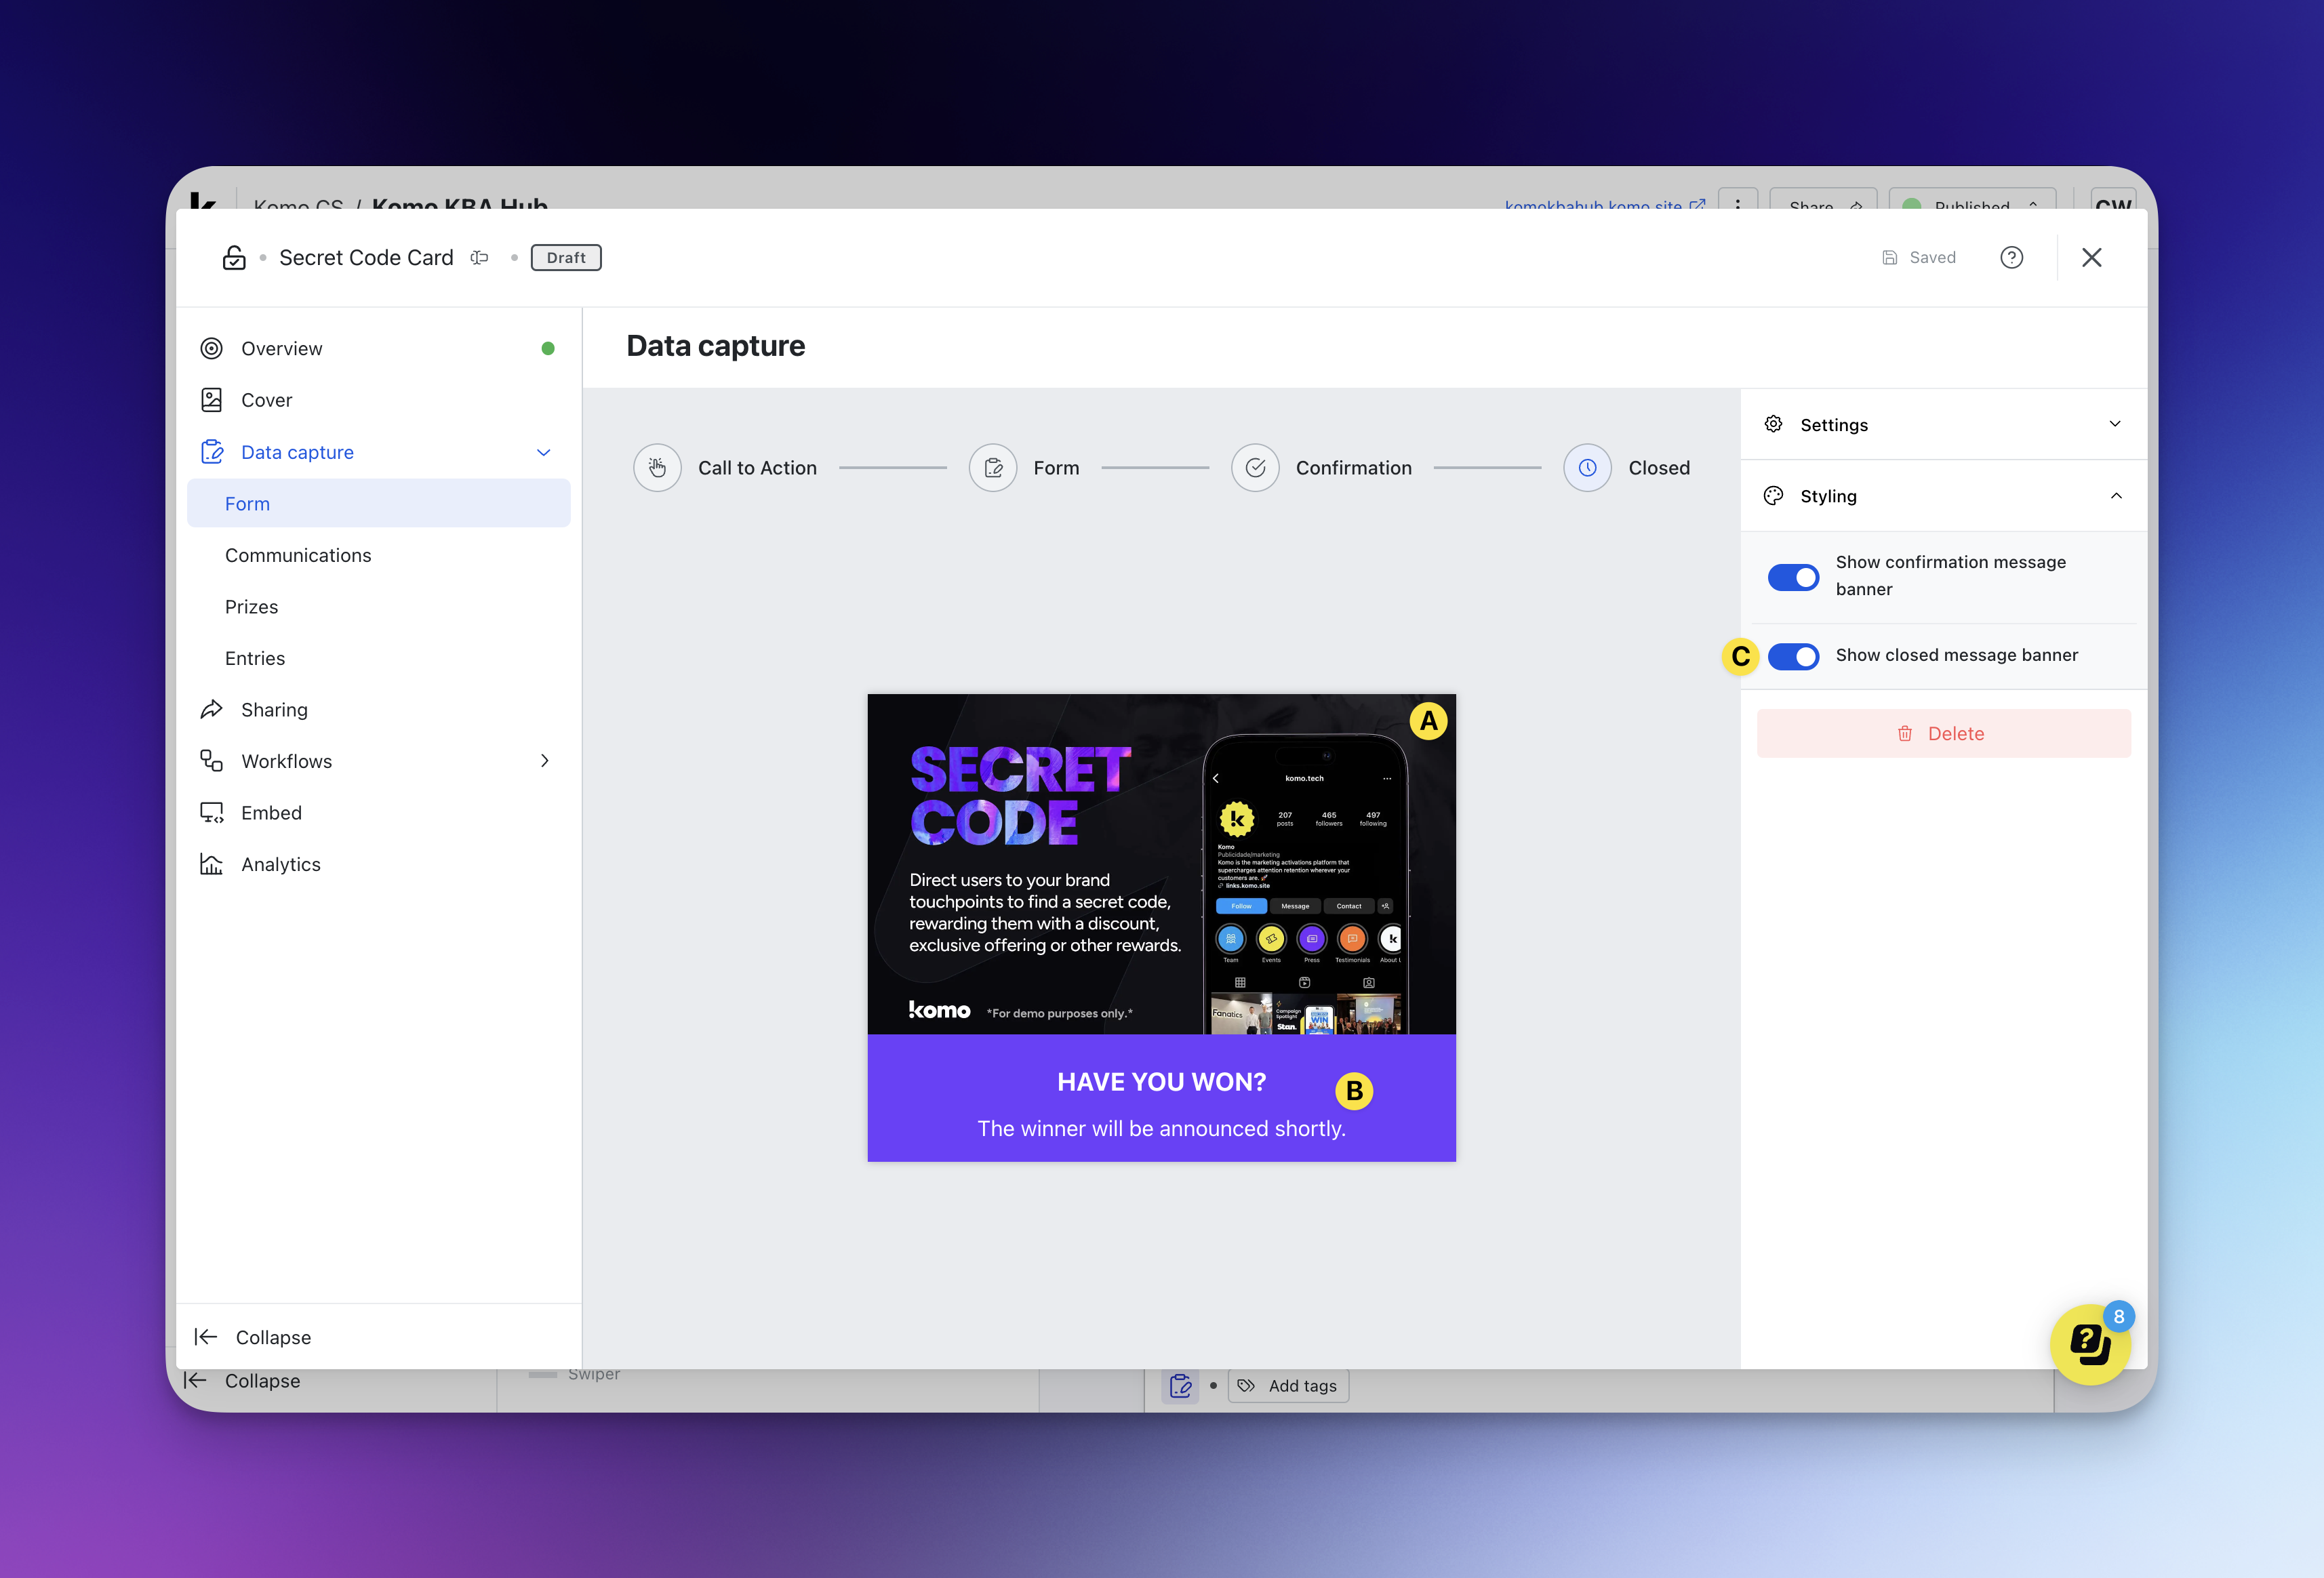This screenshot has width=2324, height=1578.
Task: Expand the Workflows submenu chevron
Action: [x=545, y=761]
